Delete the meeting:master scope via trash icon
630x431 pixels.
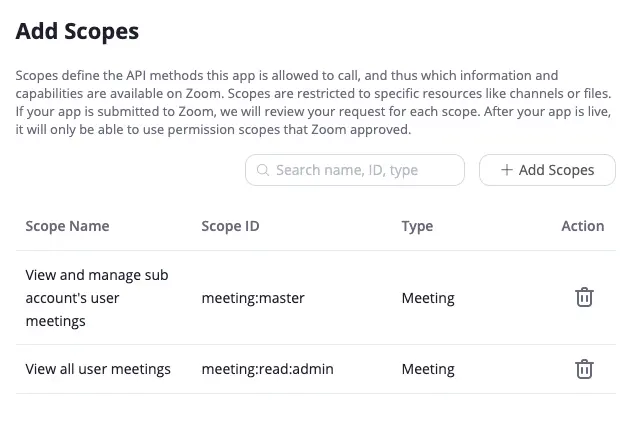tap(584, 297)
